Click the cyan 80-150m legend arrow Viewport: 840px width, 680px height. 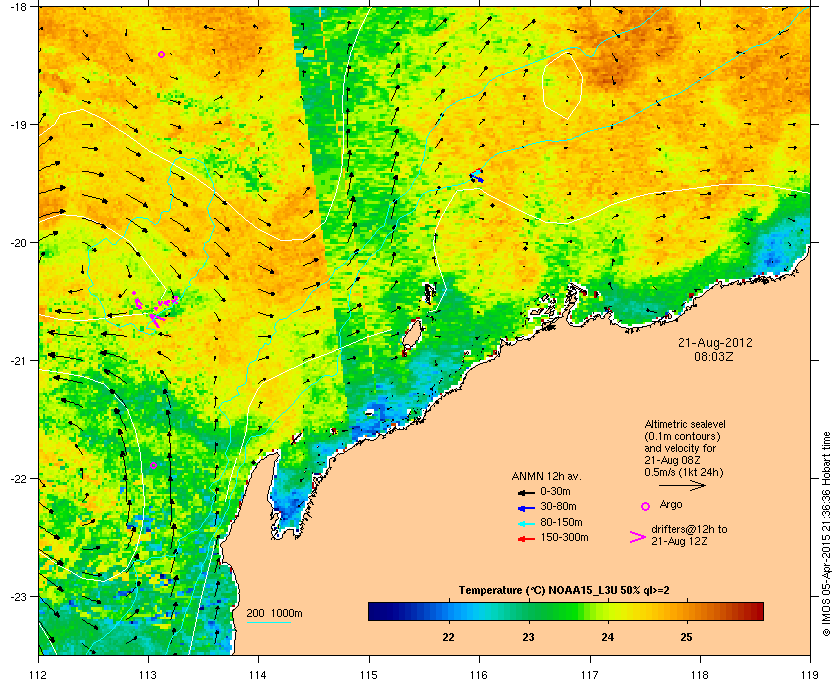click(527, 524)
